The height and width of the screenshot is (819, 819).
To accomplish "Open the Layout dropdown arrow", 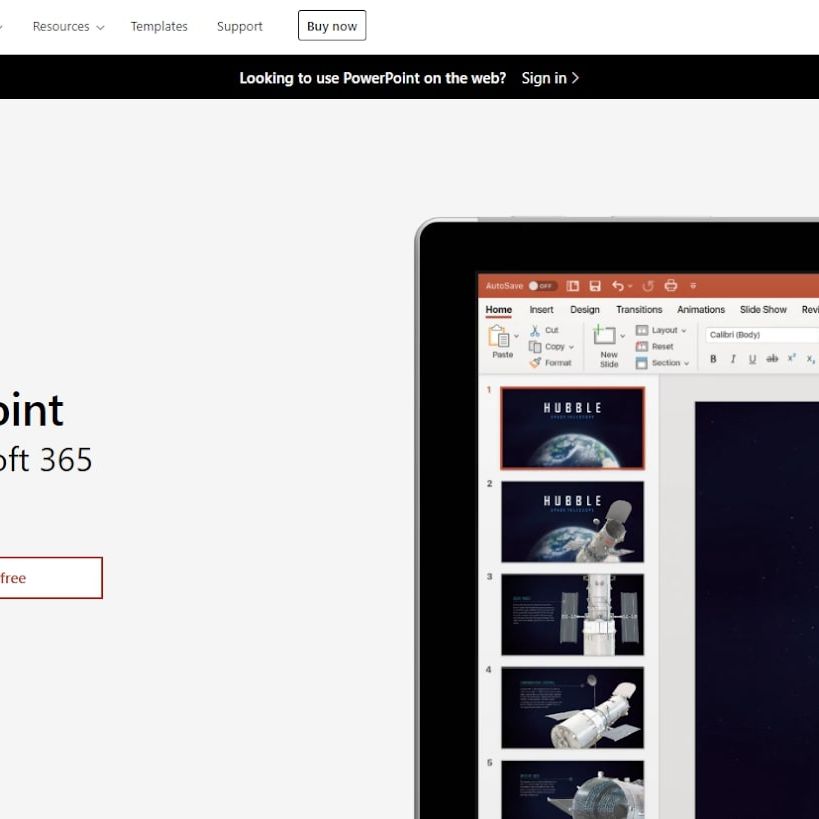I will click(684, 331).
